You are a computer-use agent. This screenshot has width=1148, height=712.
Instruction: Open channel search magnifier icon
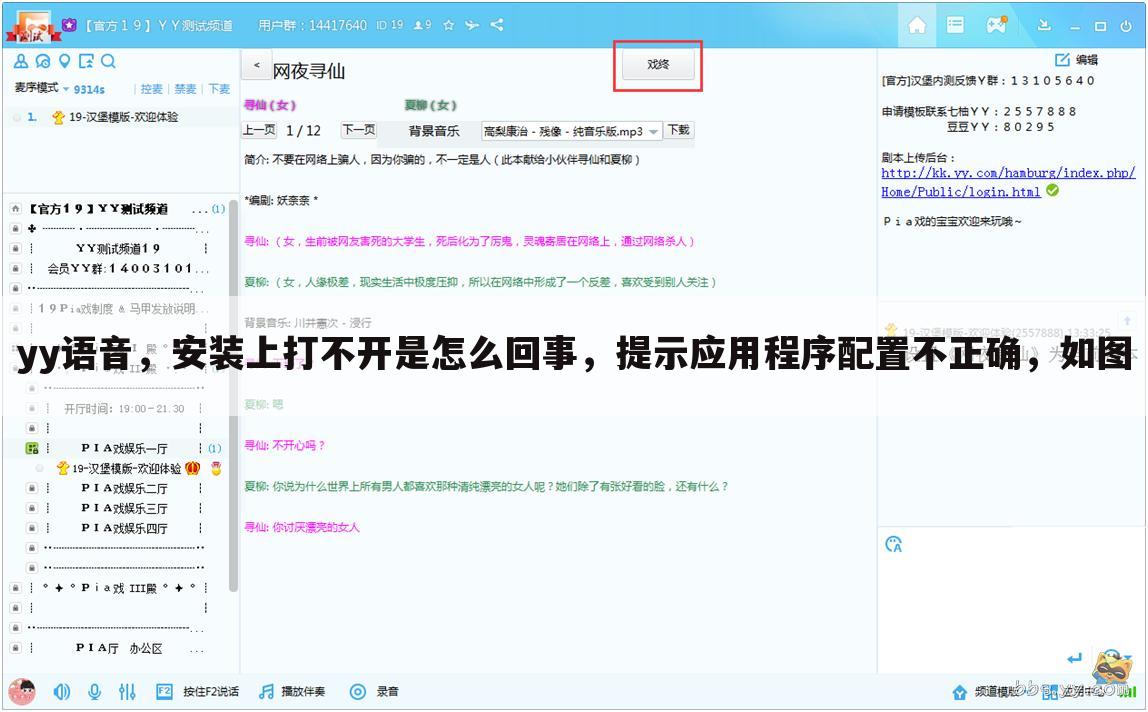[x=108, y=61]
